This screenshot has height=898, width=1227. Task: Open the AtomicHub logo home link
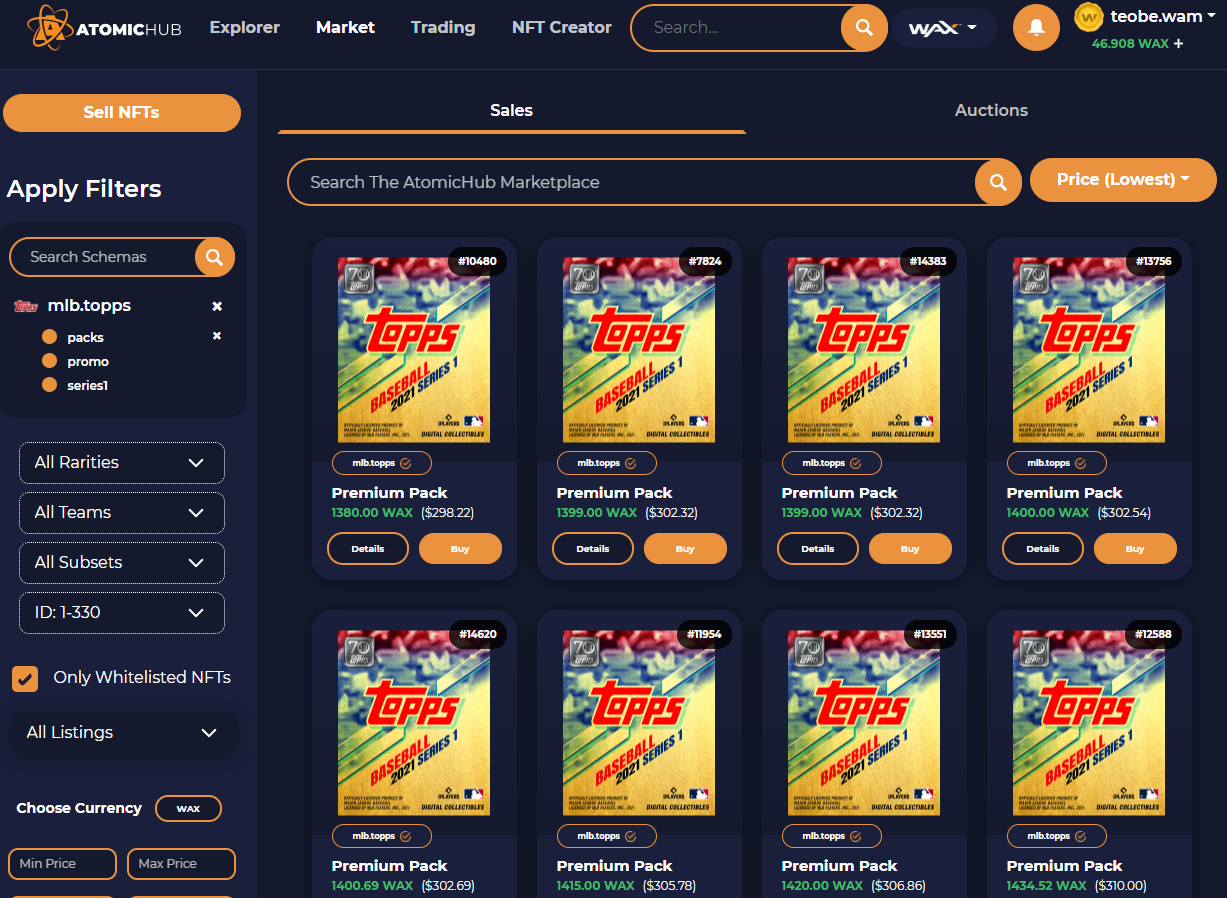[105, 28]
